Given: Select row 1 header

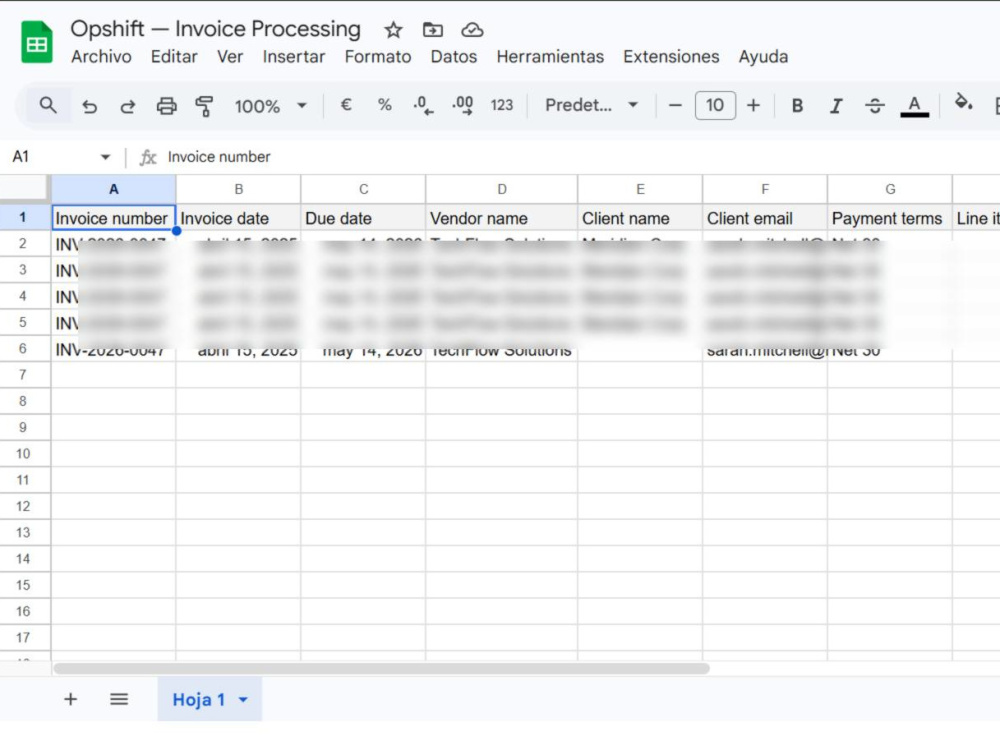Looking at the screenshot, I should (x=23, y=217).
